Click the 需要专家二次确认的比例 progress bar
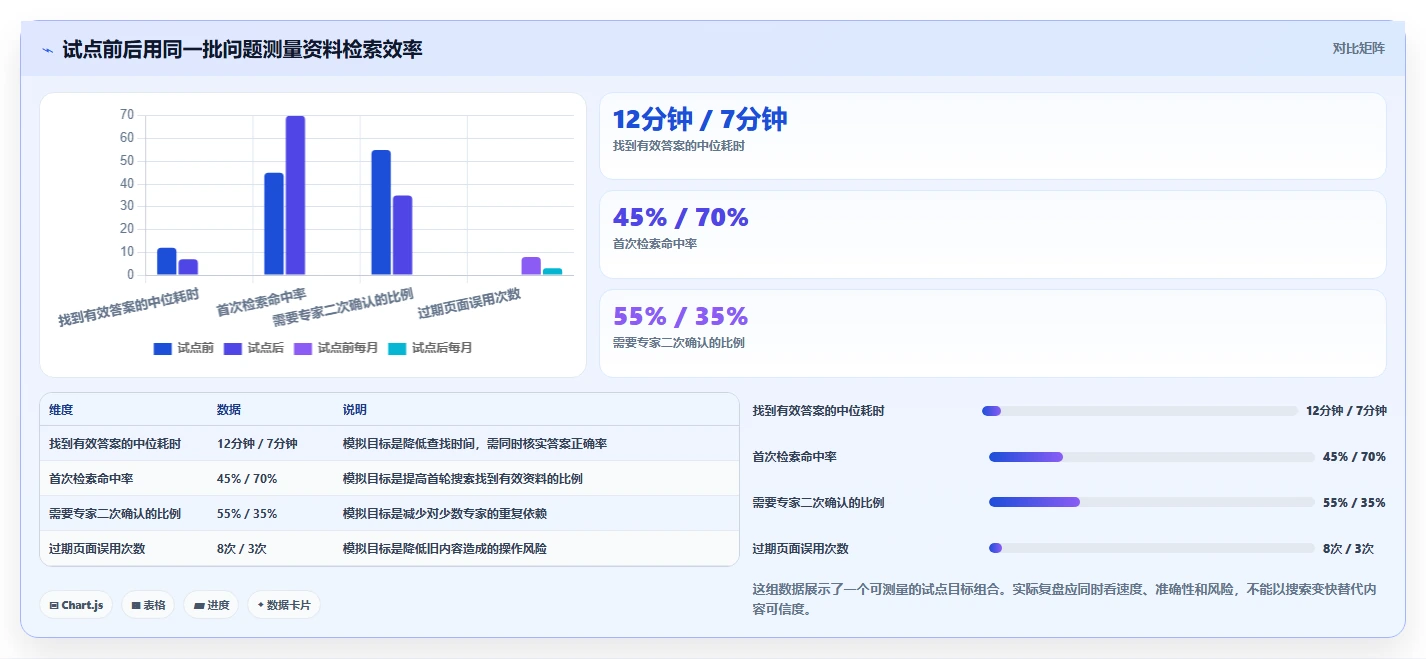The height and width of the screenshot is (659, 1426). pos(1151,502)
